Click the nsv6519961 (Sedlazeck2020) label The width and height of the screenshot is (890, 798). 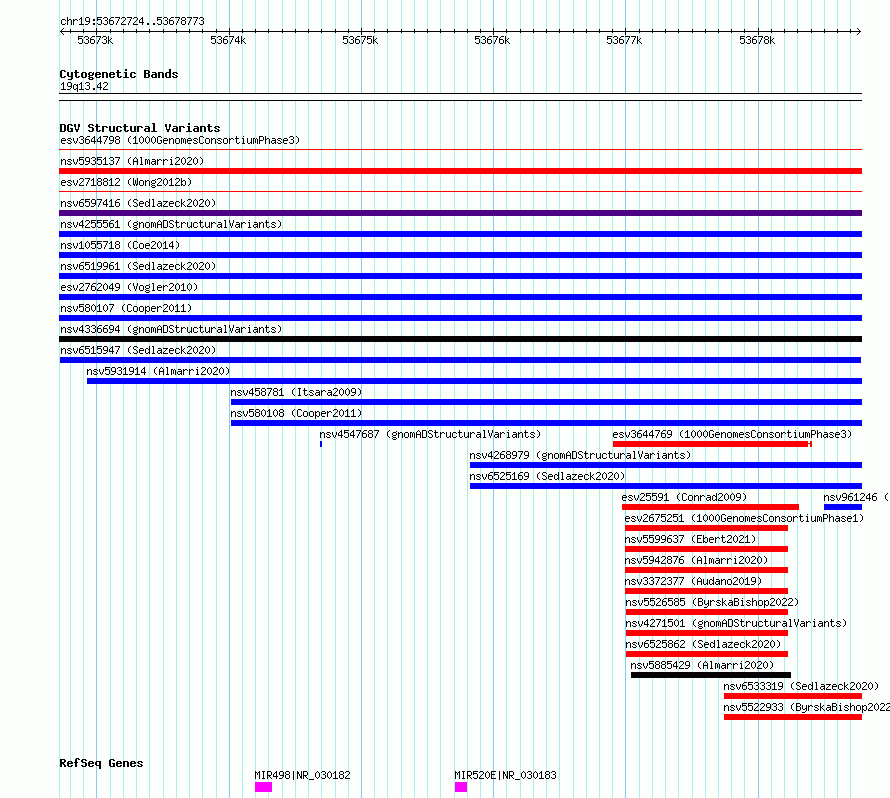(x=138, y=266)
